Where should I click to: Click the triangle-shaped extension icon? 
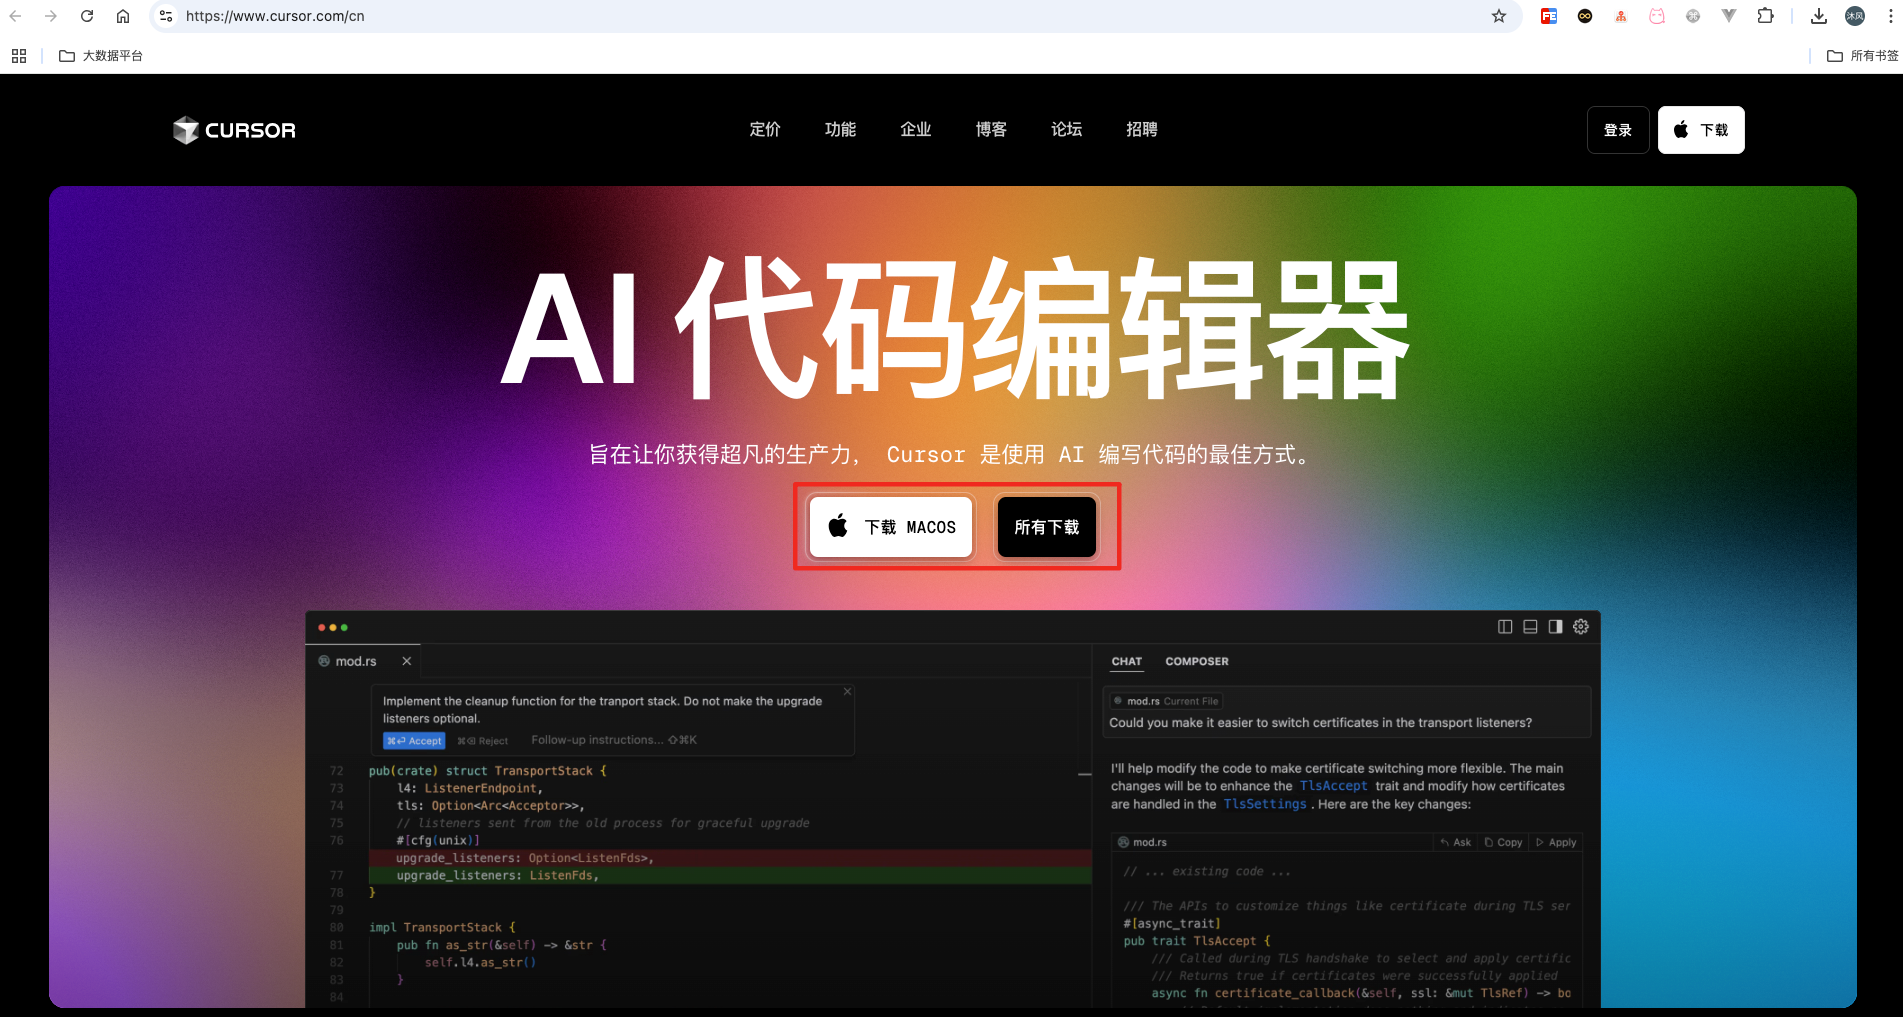coord(1729,16)
